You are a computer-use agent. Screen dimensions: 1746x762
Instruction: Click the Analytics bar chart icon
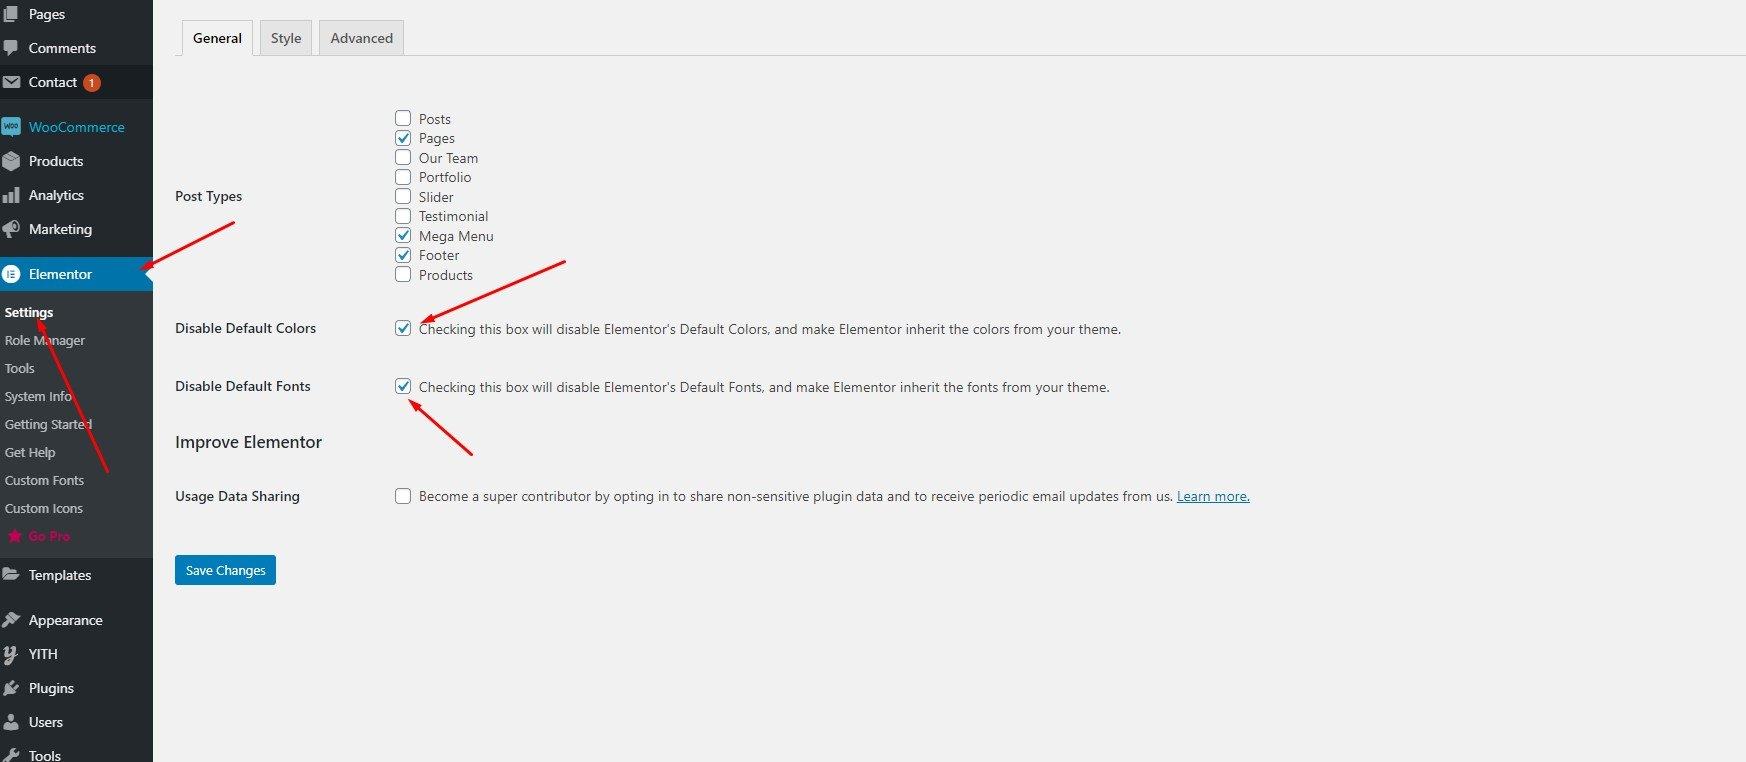coord(11,195)
